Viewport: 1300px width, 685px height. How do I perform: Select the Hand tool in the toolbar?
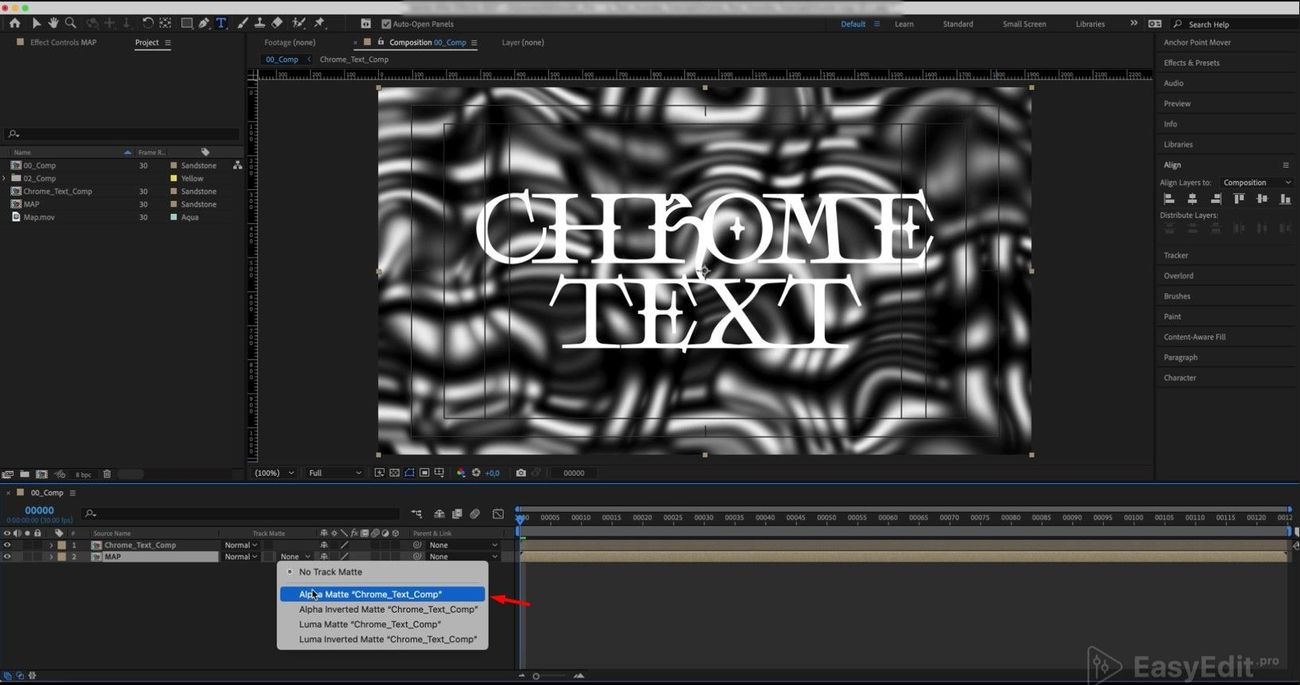pos(53,23)
